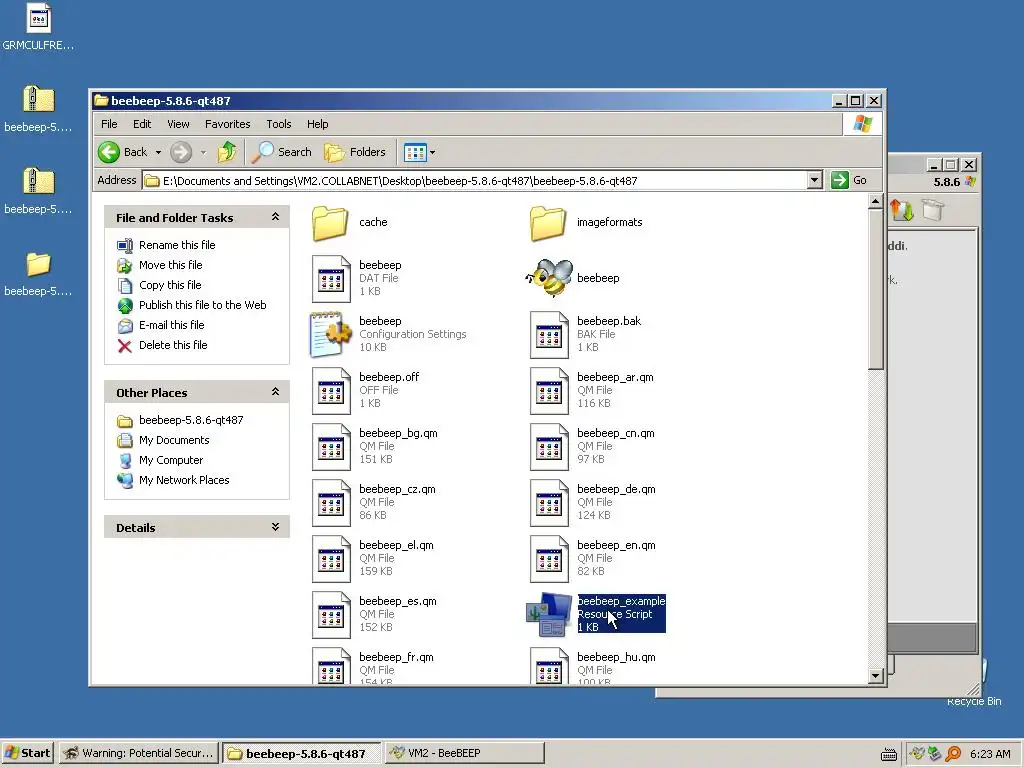Select the beebeep_fr.qm file icon
This screenshot has height=768, width=1024.
pyautogui.click(x=330, y=665)
